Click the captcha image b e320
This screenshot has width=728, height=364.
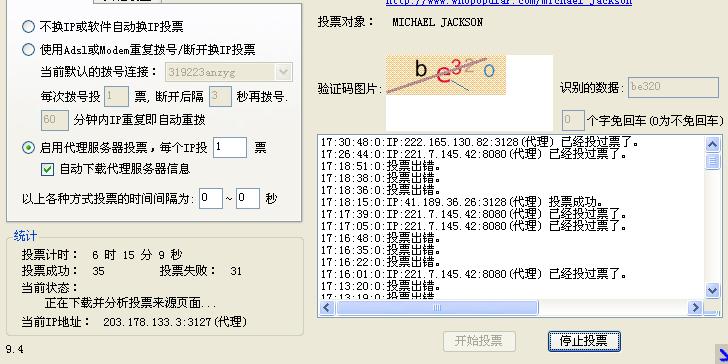tap(446, 75)
